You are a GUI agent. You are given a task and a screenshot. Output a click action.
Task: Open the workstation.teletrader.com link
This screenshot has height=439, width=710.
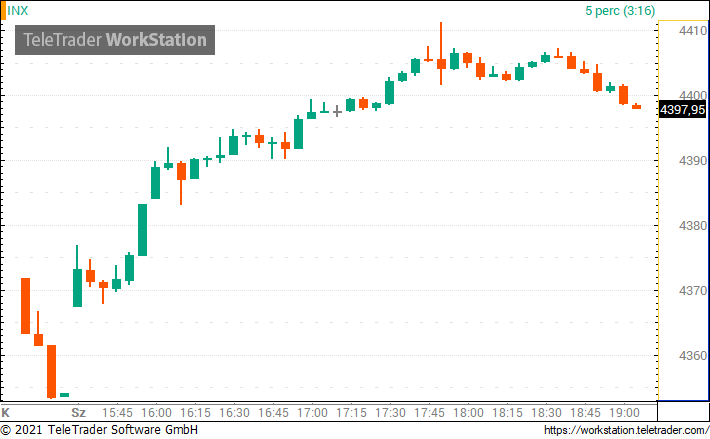point(626,430)
